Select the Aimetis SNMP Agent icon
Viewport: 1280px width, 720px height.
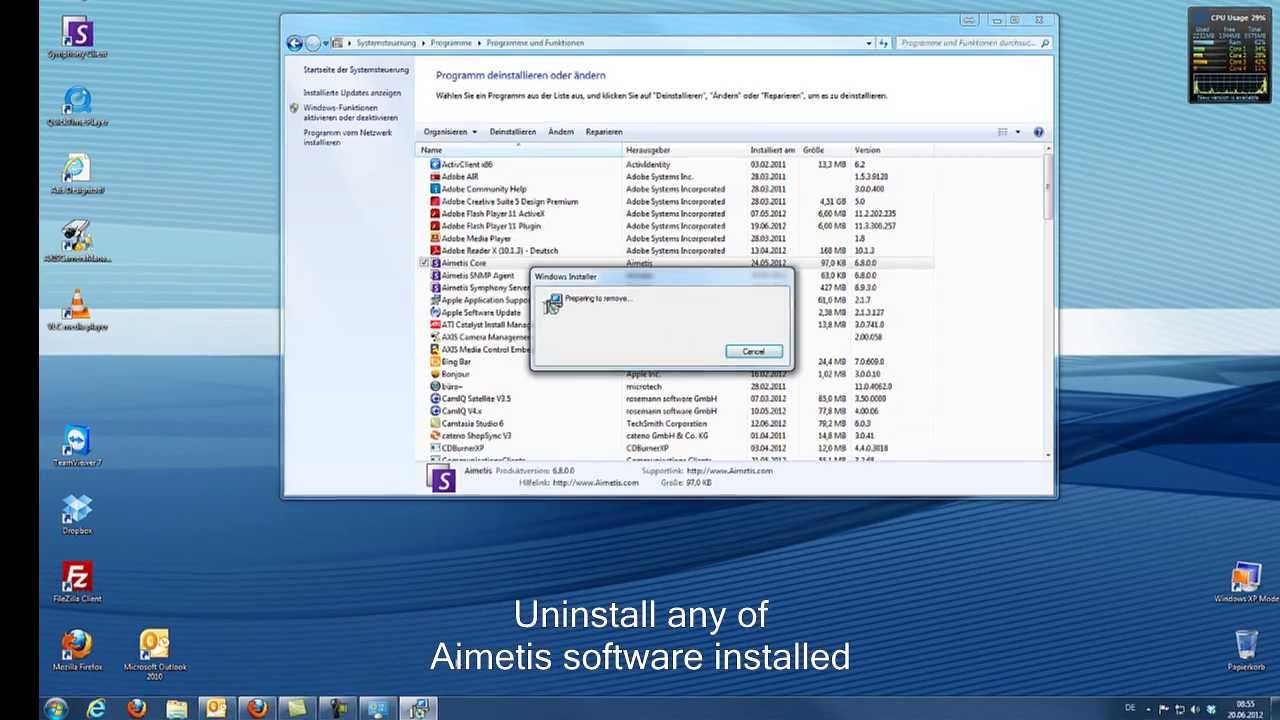coord(435,275)
